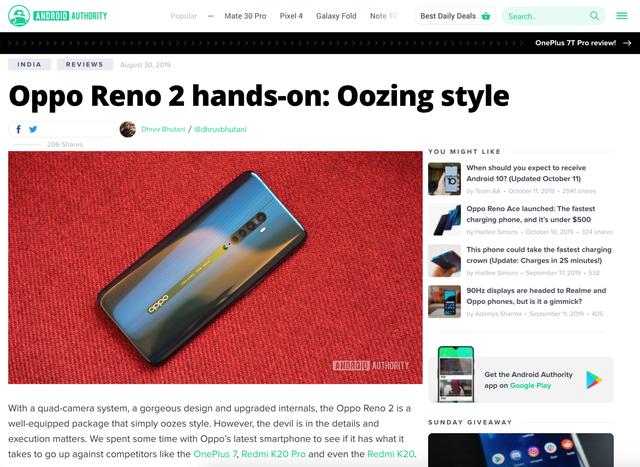
Task: Open the Oppo Reno Ace launched article
Action: click(531, 214)
